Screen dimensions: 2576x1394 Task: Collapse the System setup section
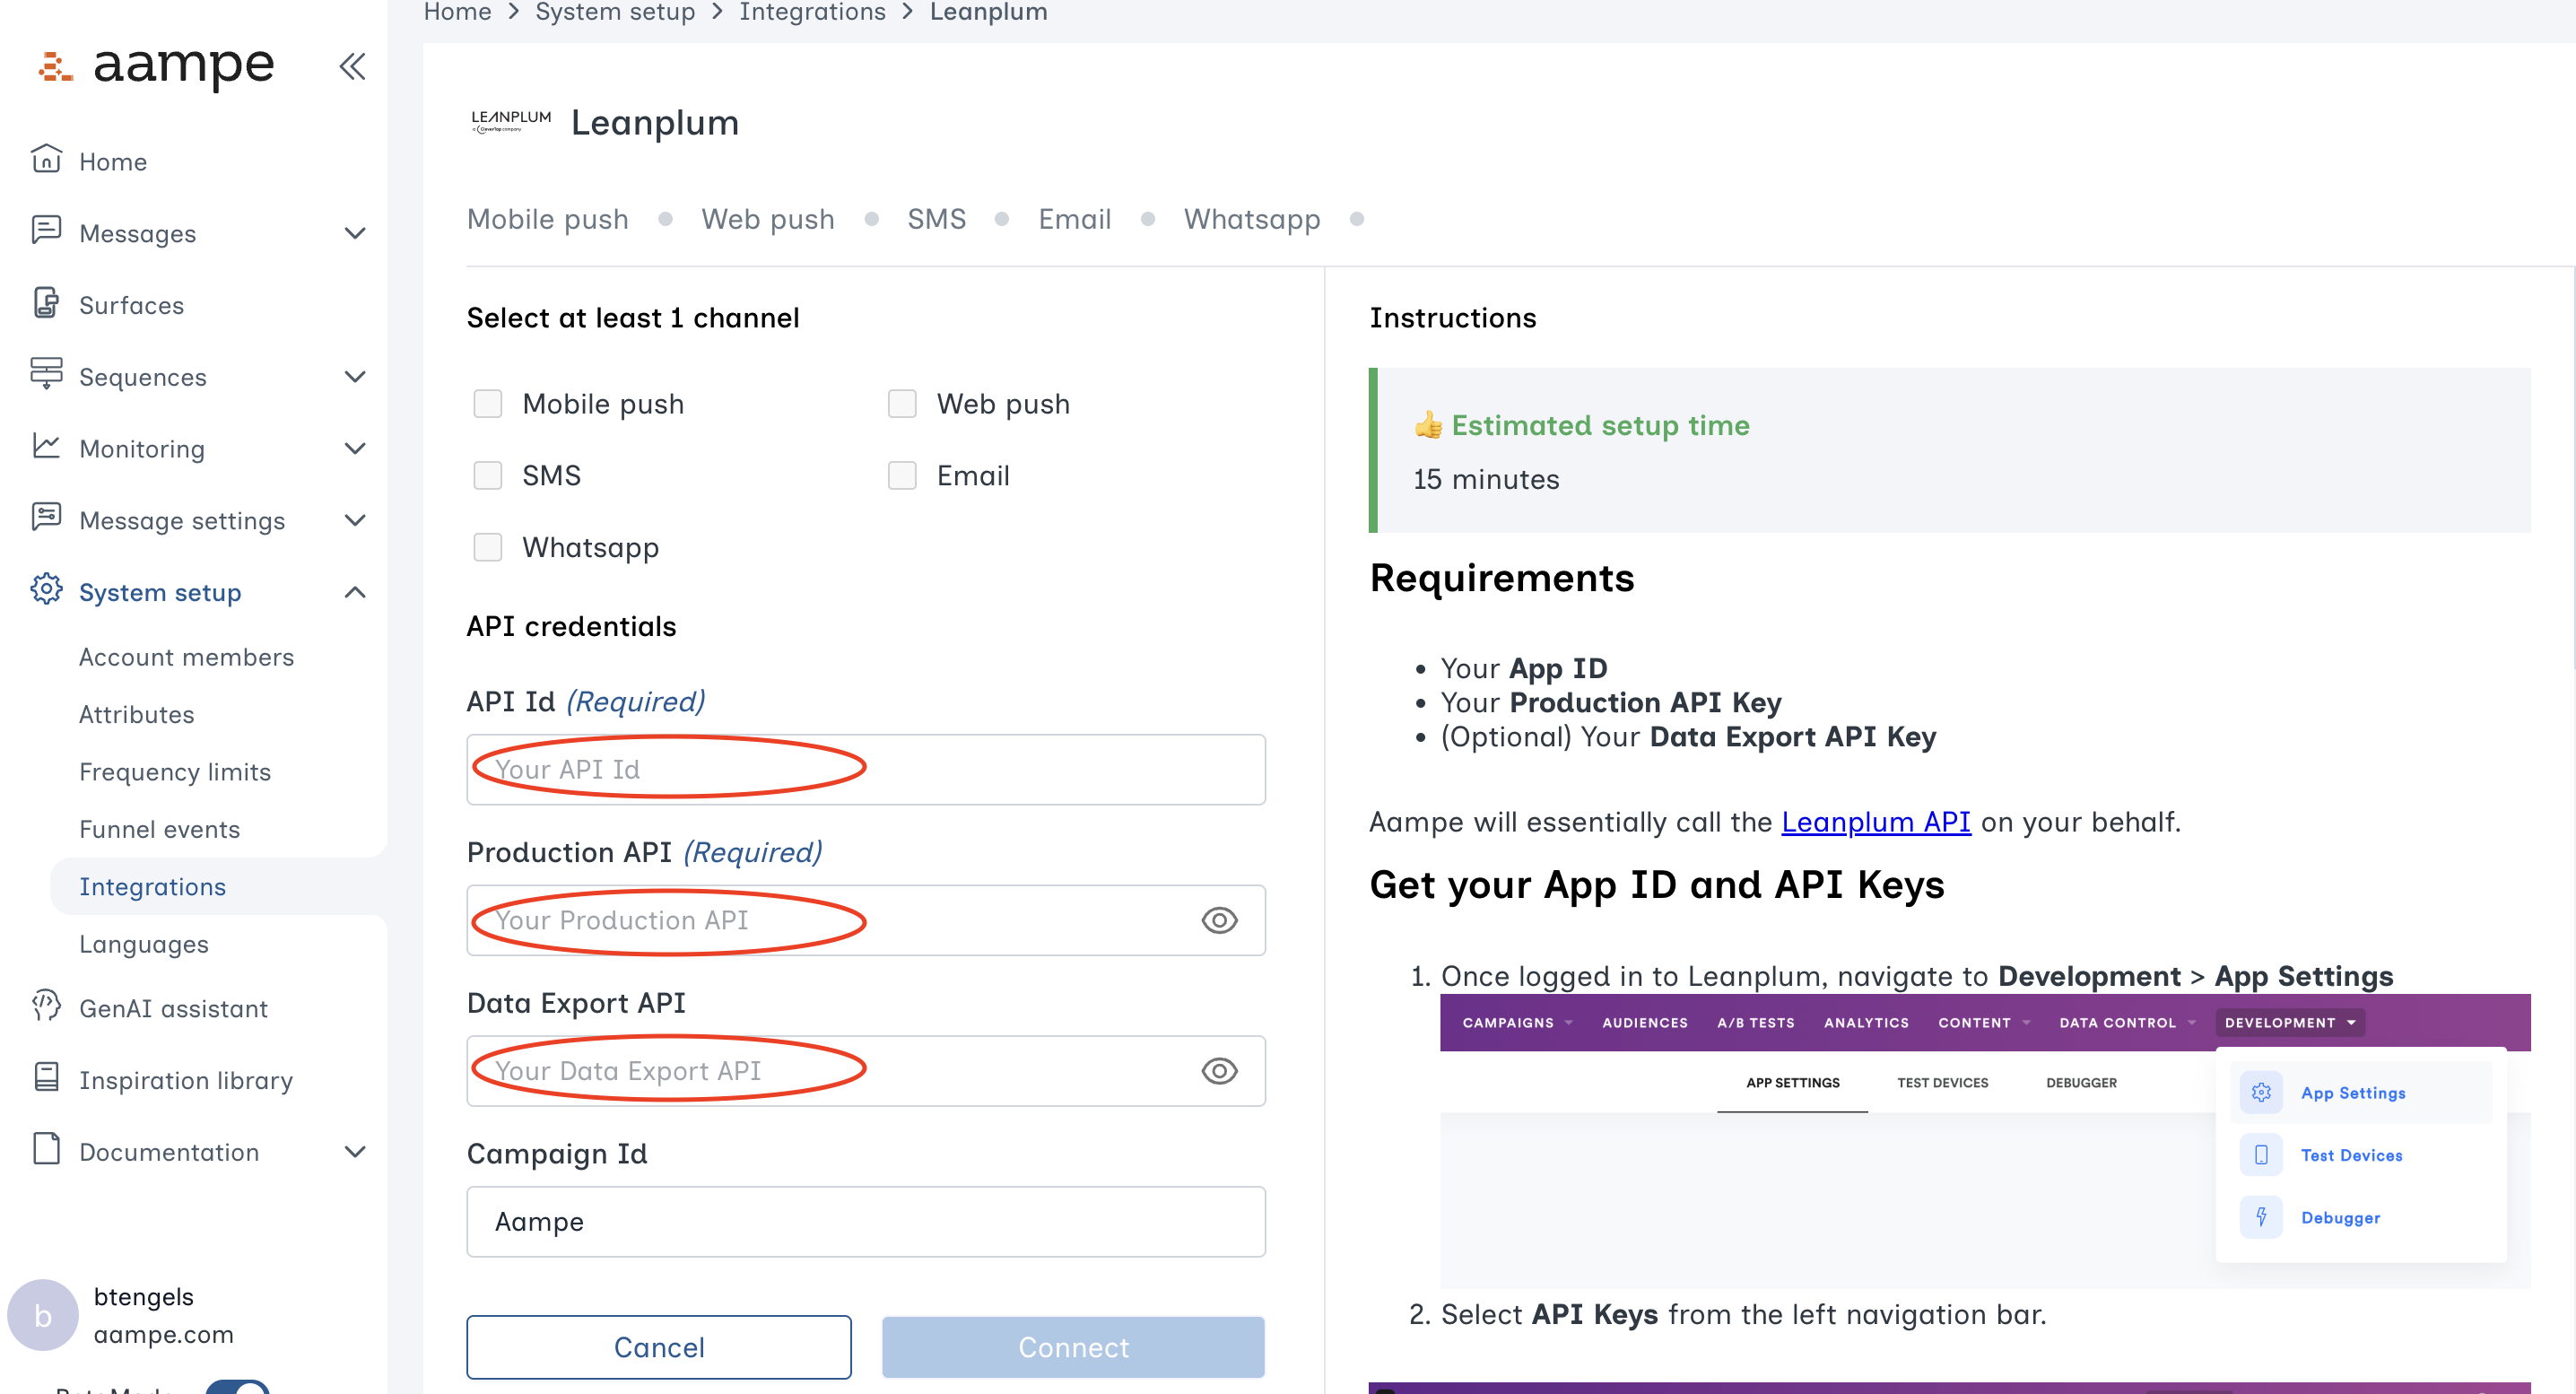(x=355, y=592)
